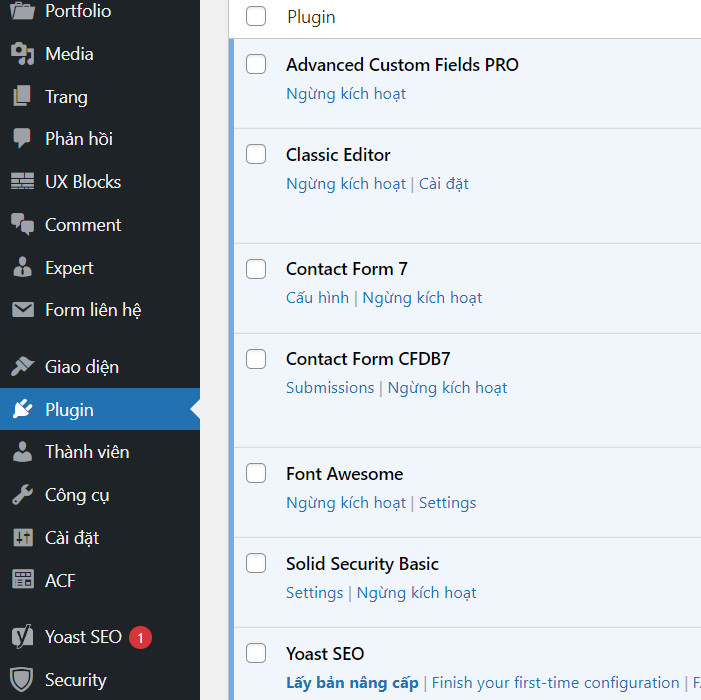Click the Security shield icon
The image size is (701, 700).
(22, 679)
